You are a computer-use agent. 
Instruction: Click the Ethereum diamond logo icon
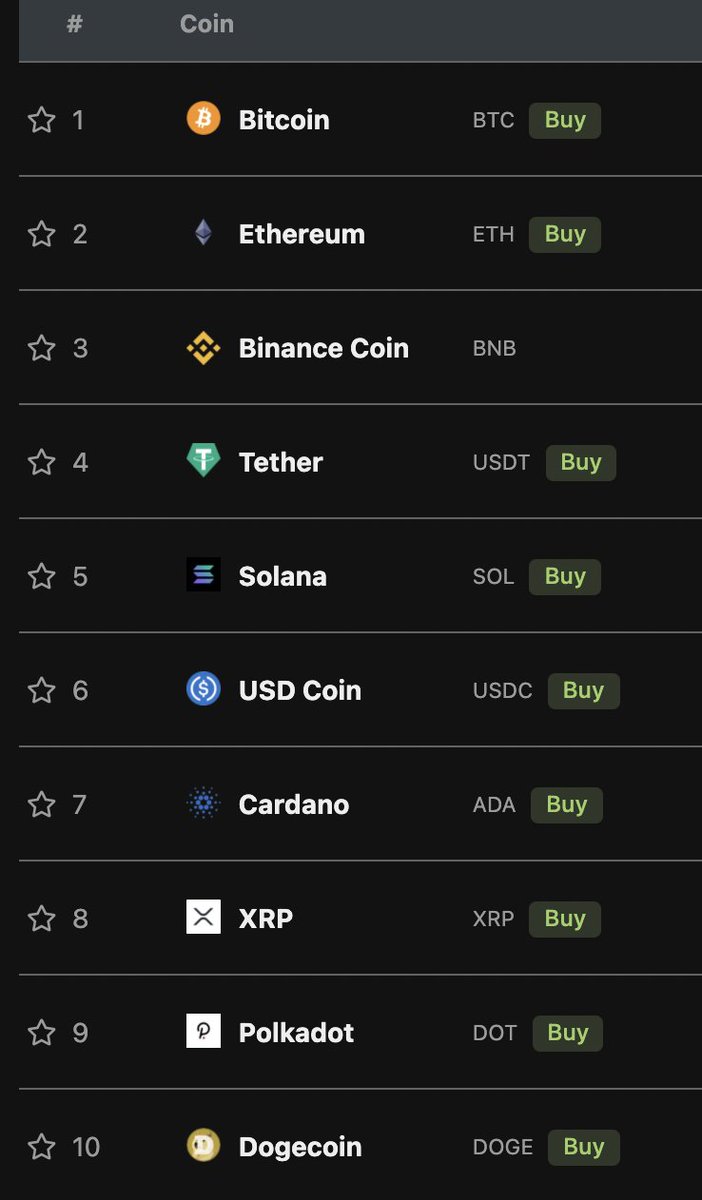[x=203, y=233]
